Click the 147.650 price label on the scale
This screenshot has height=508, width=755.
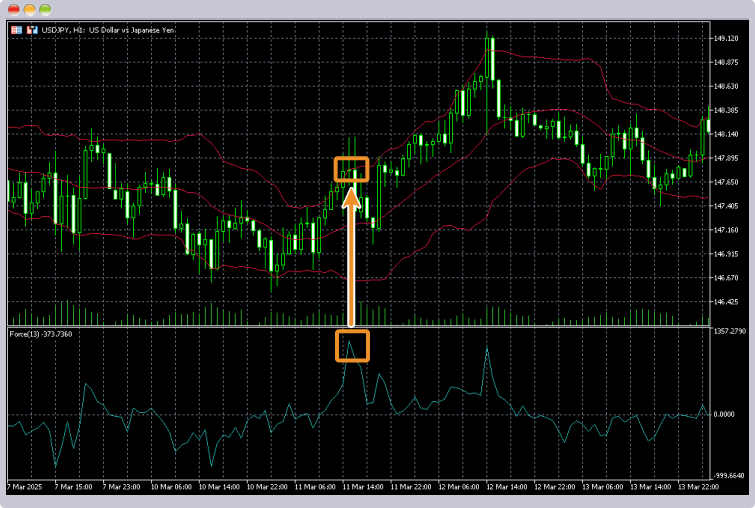pyautogui.click(x=726, y=182)
